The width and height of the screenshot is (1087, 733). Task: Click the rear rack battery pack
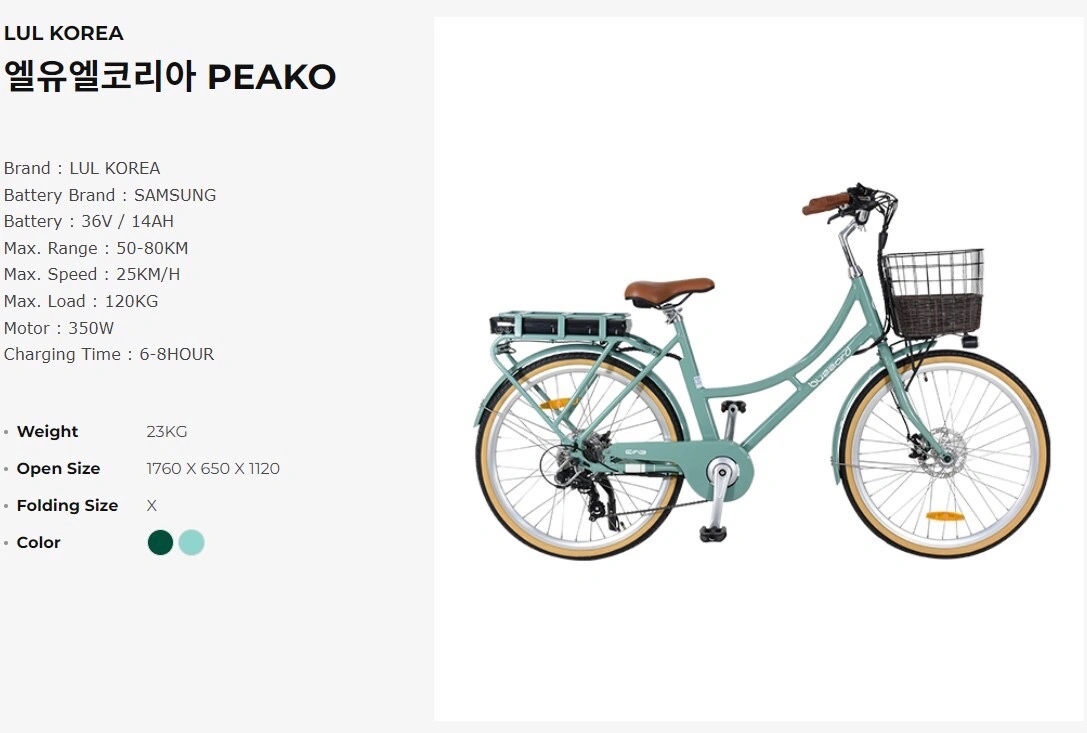pyautogui.click(x=559, y=325)
